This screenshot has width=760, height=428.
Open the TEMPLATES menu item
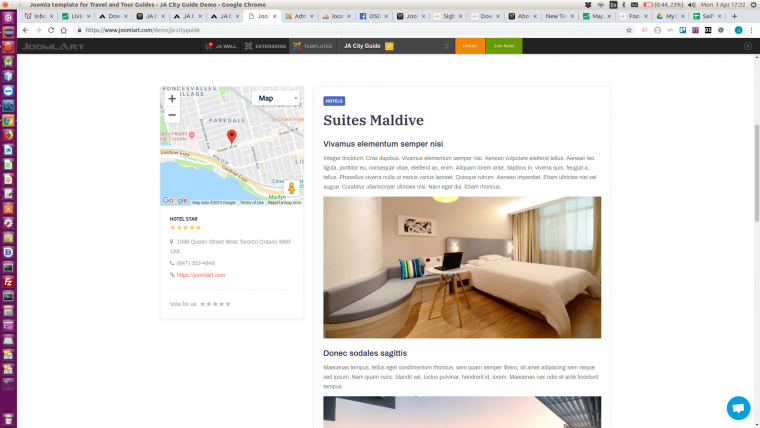[313, 46]
